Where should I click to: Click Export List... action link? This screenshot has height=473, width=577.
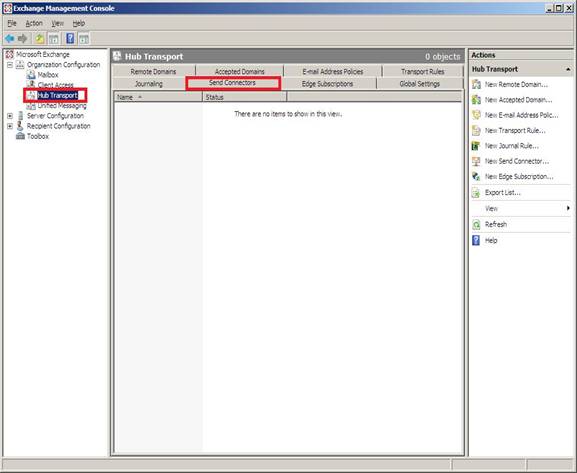502,193
